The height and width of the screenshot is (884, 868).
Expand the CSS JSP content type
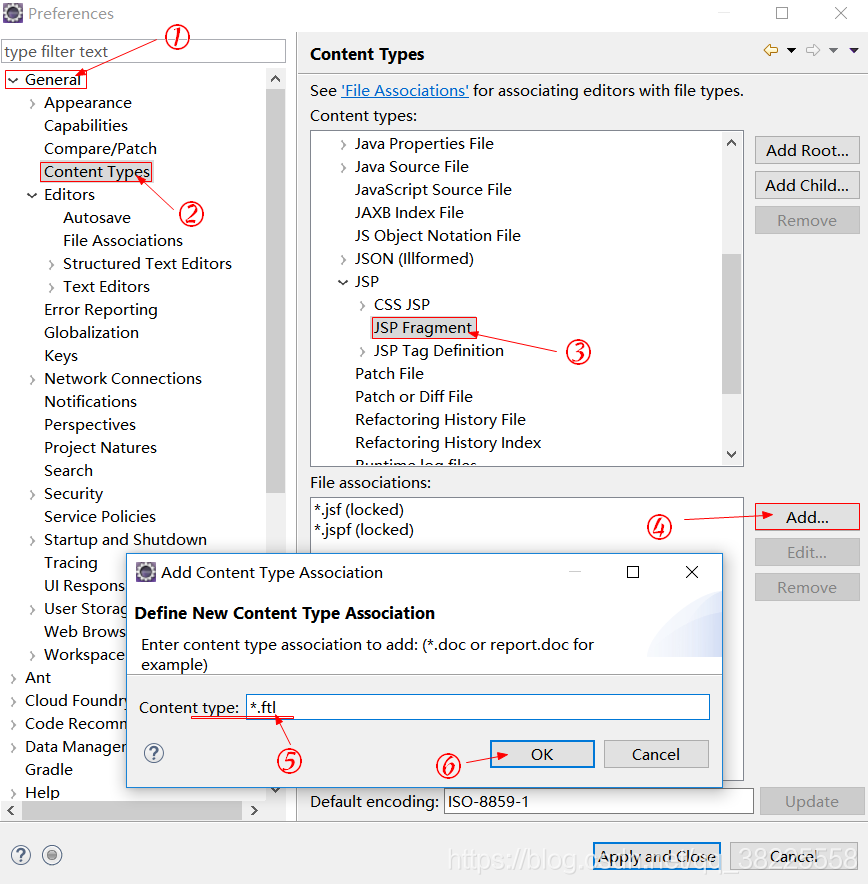pos(362,306)
